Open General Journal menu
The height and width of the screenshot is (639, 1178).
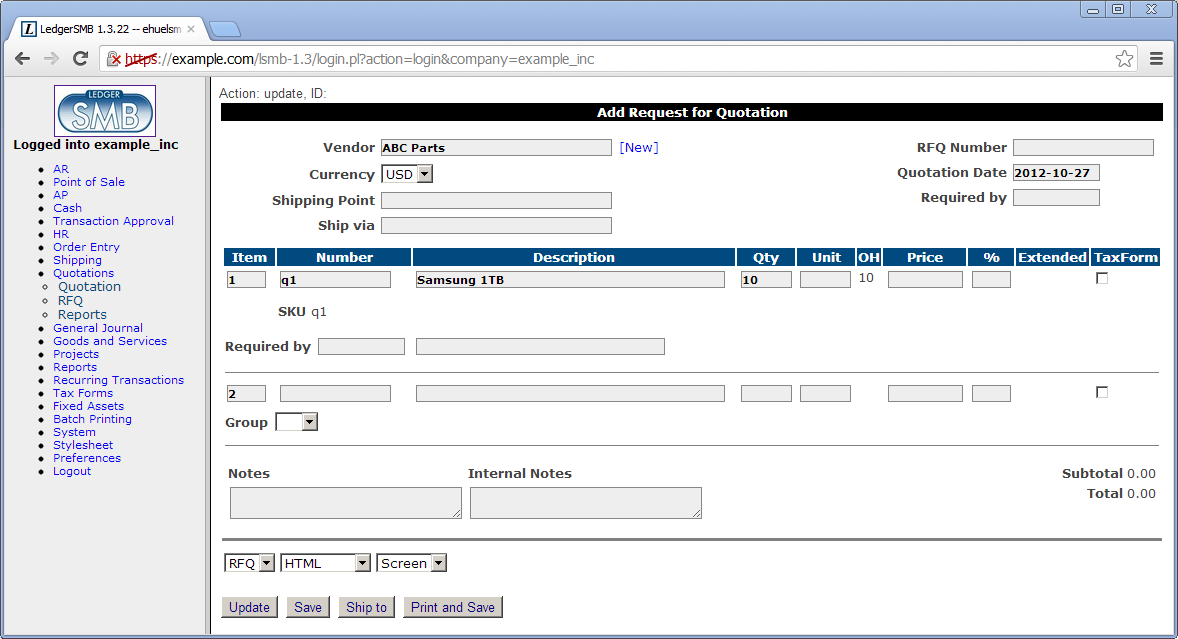(x=97, y=328)
